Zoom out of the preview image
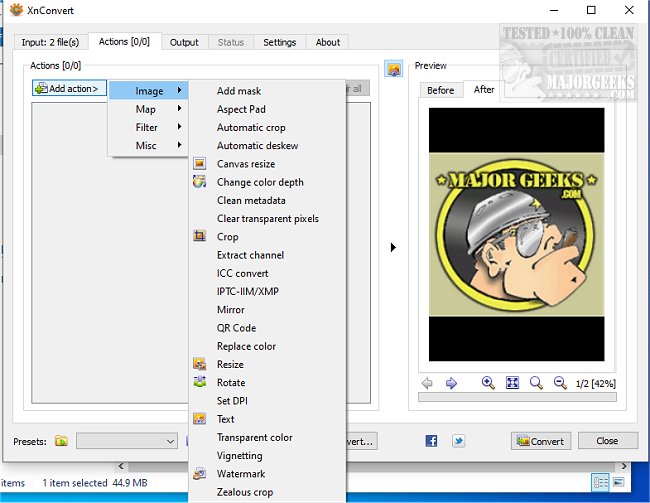 point(560,383)
